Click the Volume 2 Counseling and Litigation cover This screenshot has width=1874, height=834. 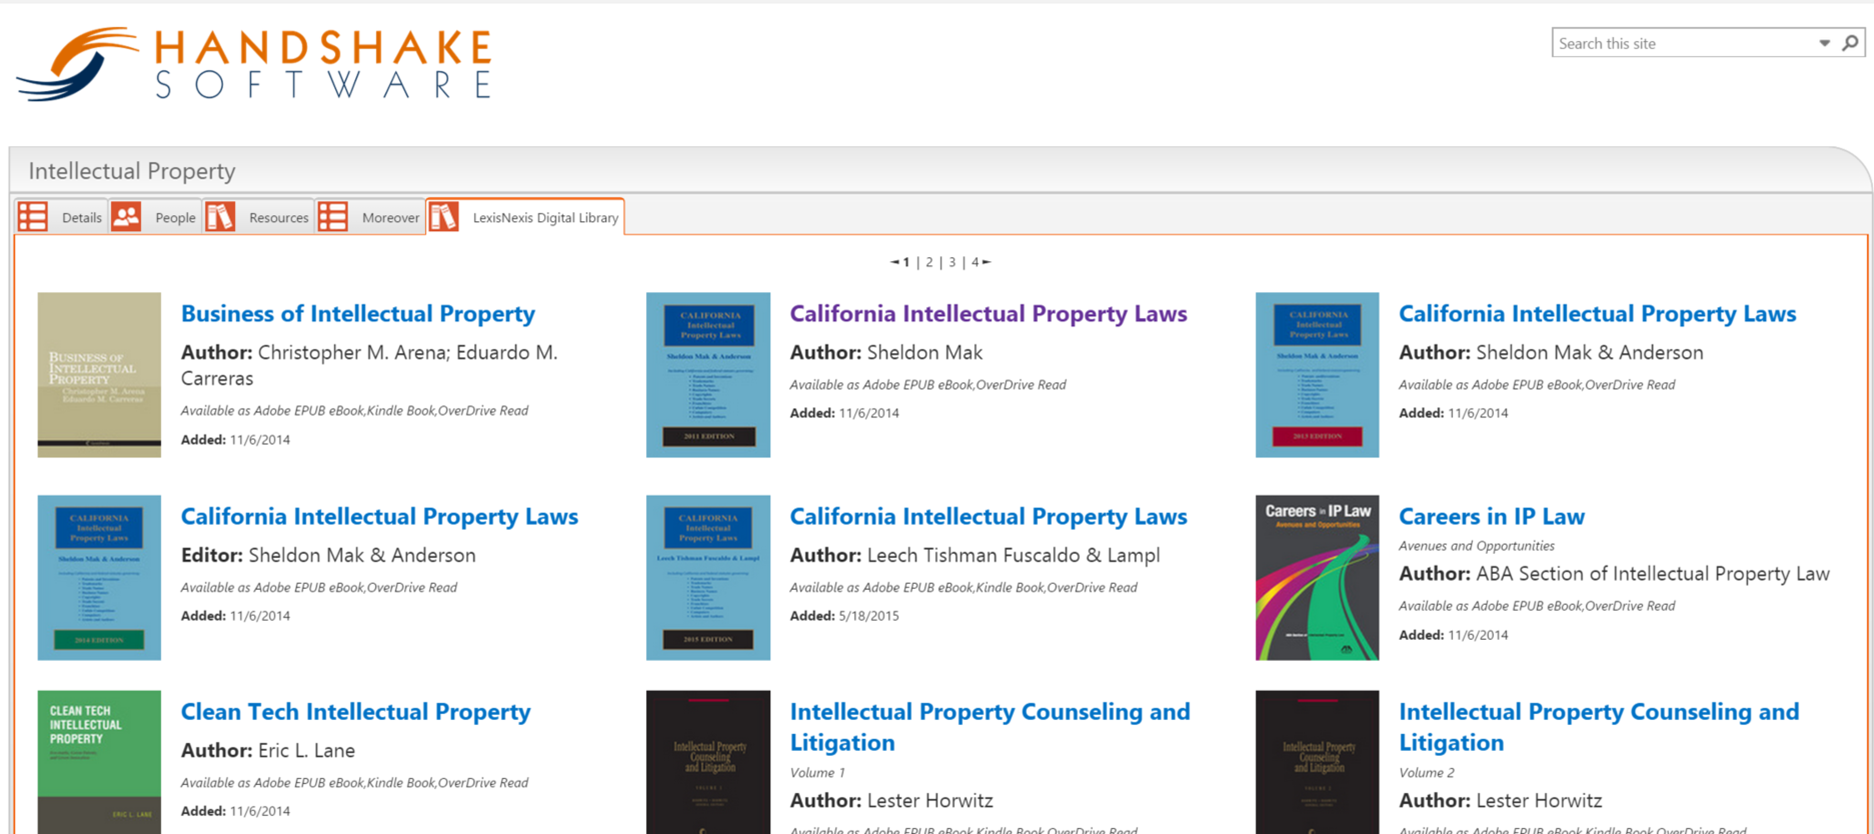point(1317,762)
